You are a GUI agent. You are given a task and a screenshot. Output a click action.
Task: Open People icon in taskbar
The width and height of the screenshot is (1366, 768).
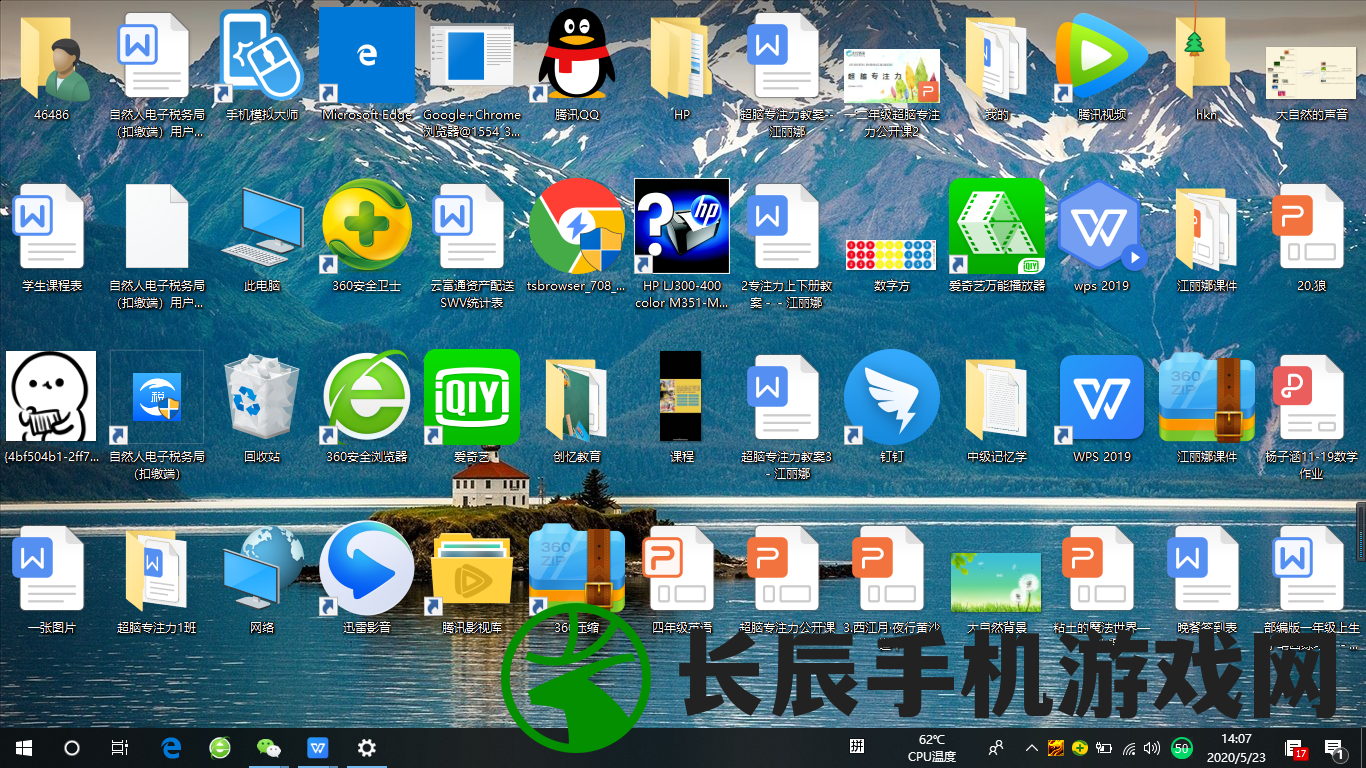coord(996,747)
